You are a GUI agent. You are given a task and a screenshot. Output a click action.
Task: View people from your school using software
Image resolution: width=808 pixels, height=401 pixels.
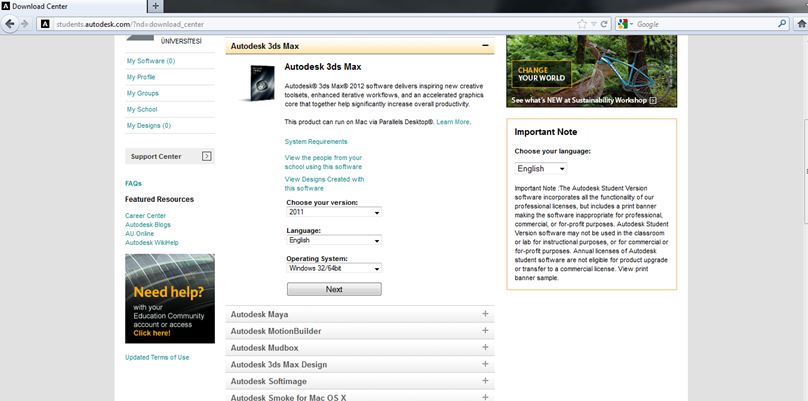(x=324, y=162)
